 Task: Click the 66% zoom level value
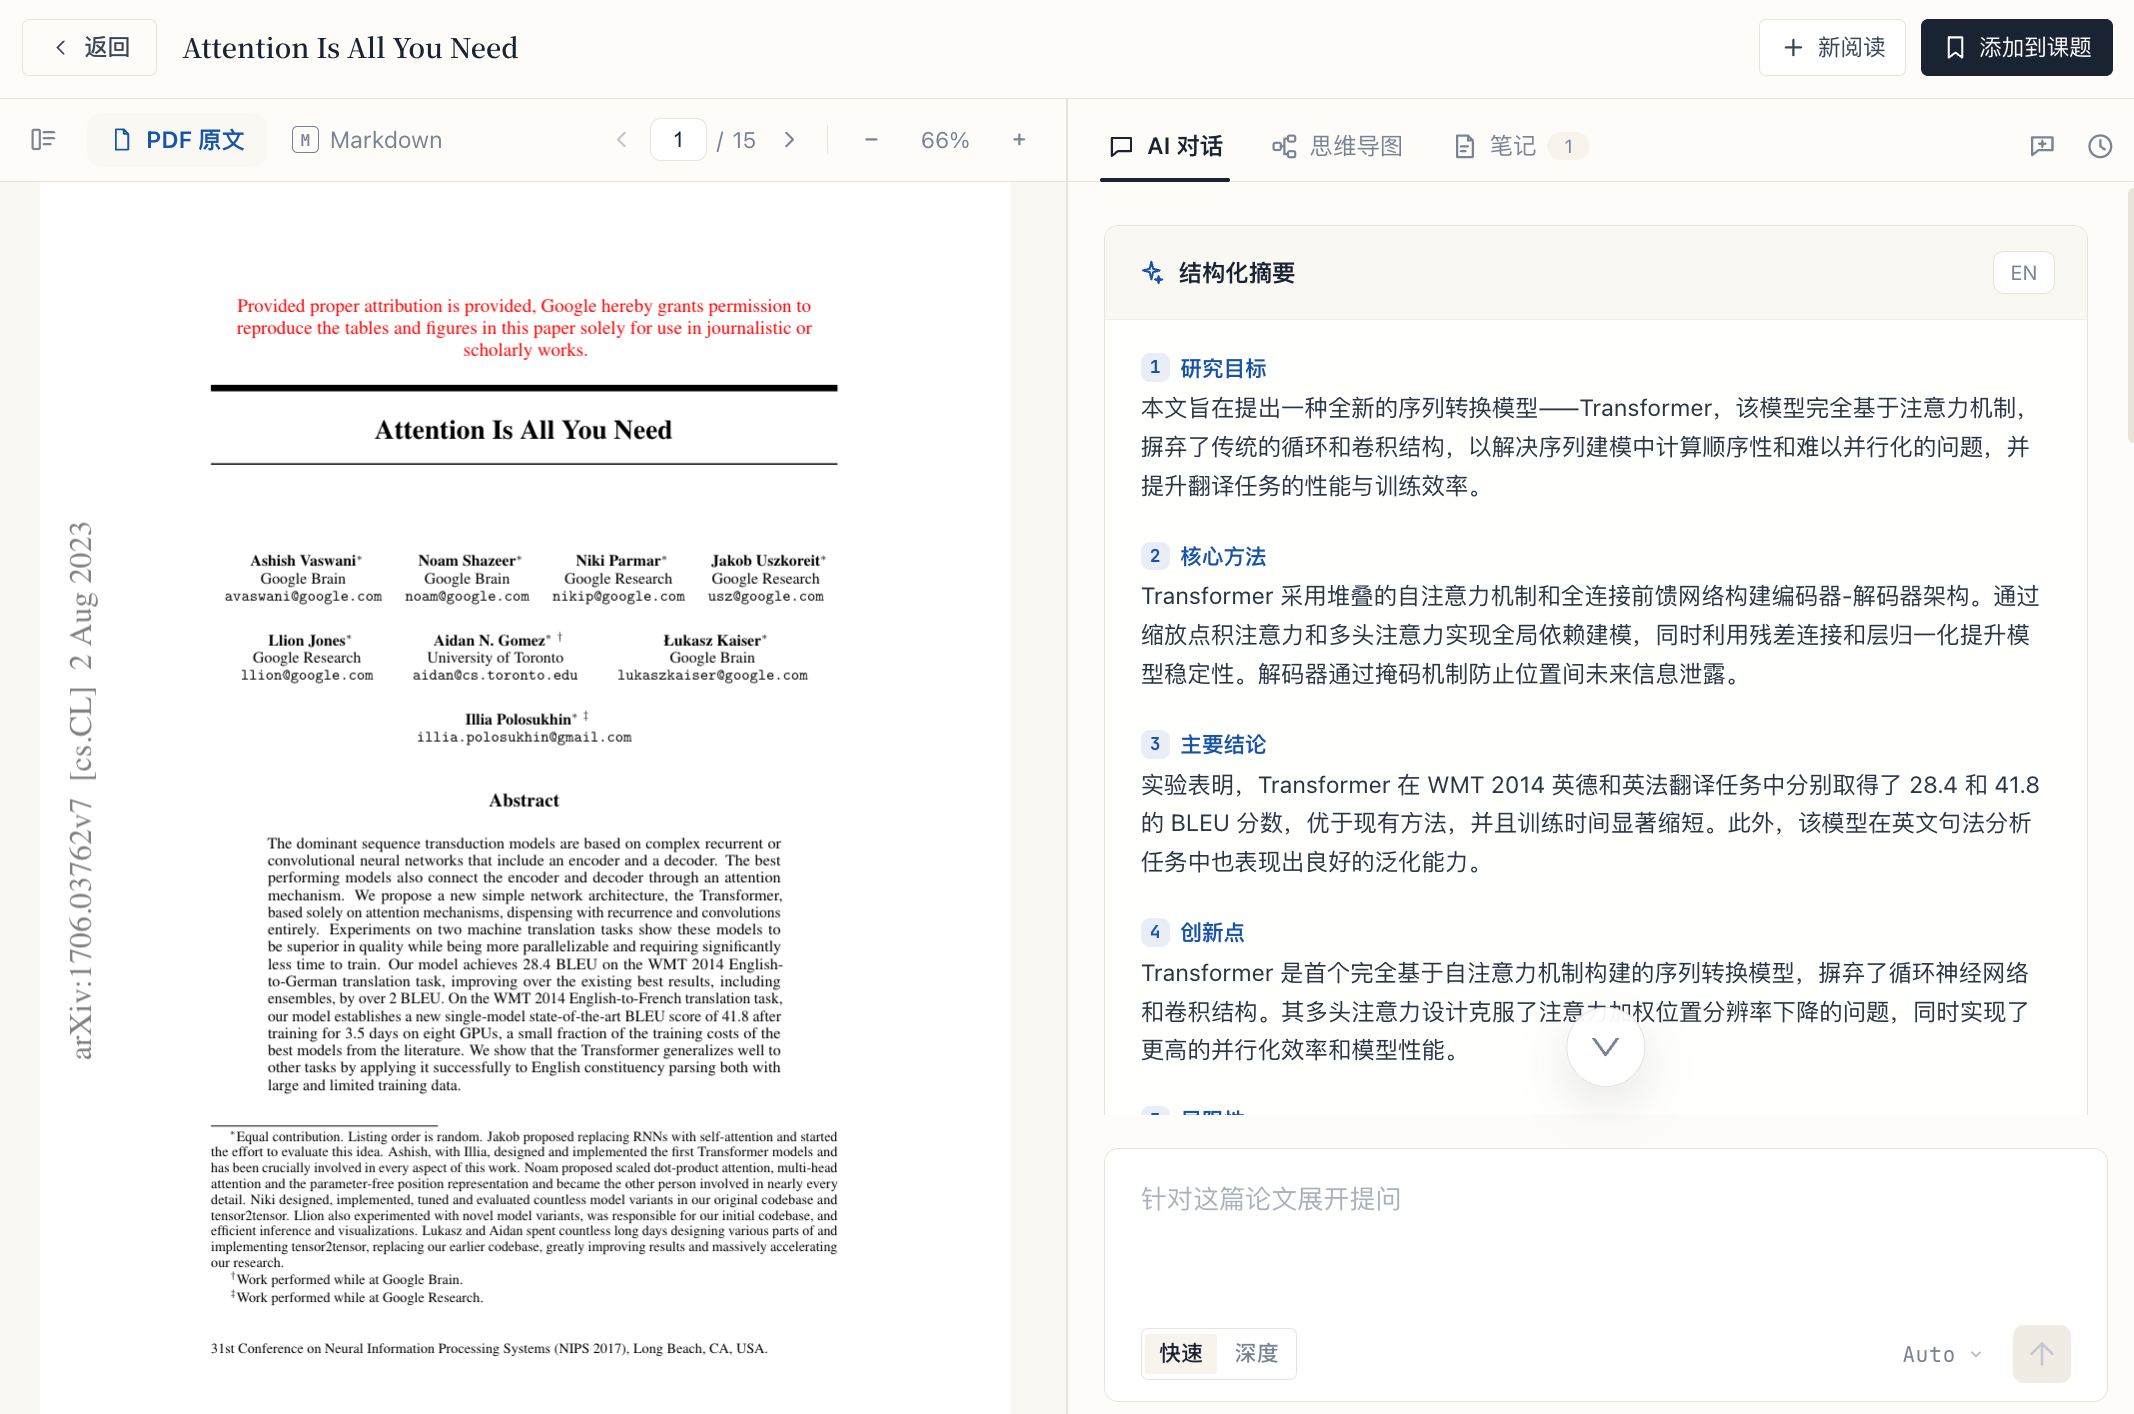pyautogui.click(x=945, y=140)
